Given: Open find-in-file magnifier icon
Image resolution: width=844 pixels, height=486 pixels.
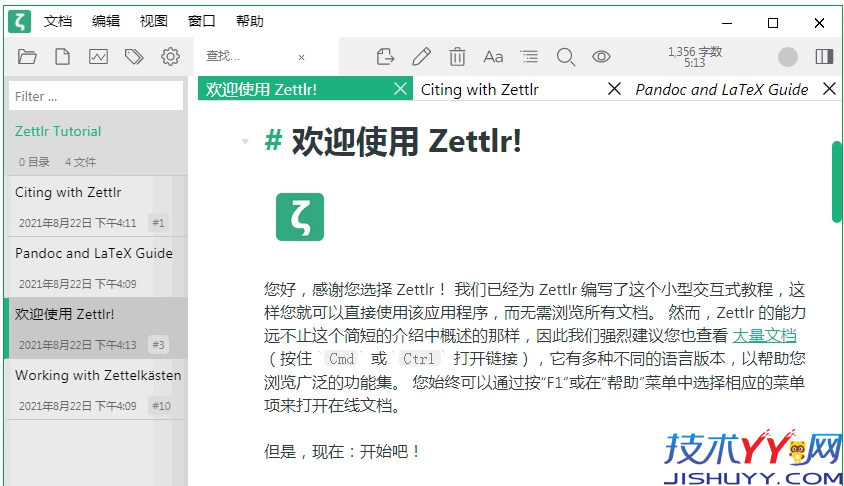Looking at the screenshot, I should pyautogui.click(x=566, y=57).
